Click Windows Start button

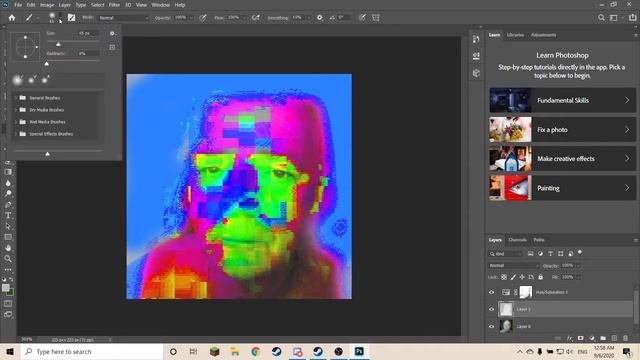coord(10,351)
